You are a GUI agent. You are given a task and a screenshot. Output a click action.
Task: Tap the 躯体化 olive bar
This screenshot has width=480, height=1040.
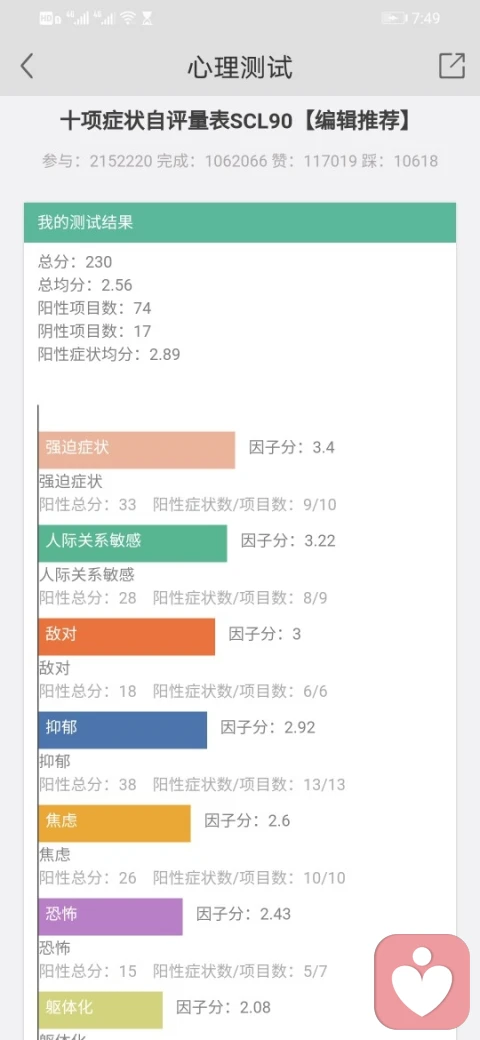click(101, 1010)
